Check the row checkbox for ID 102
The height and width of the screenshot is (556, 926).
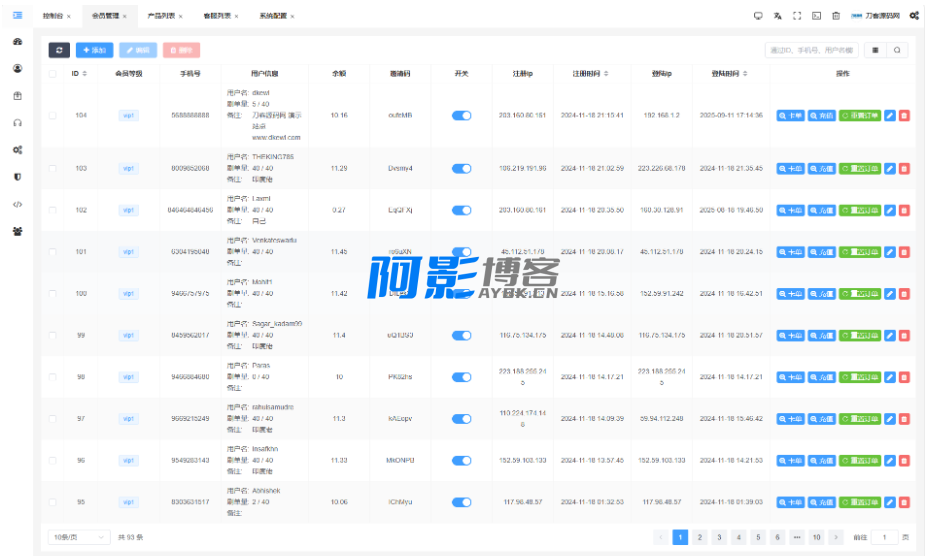[53, 210]
